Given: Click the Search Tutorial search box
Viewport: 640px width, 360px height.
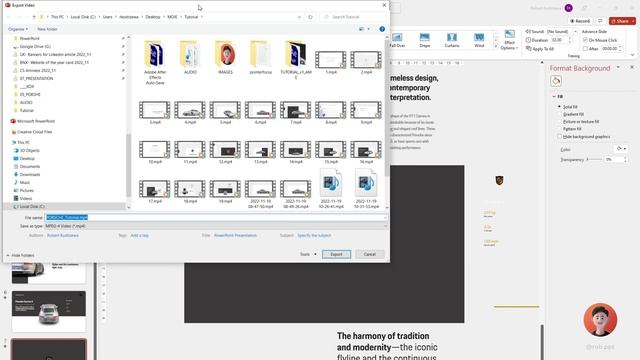Looking at the screenshot, I should [x=353, y=17].
